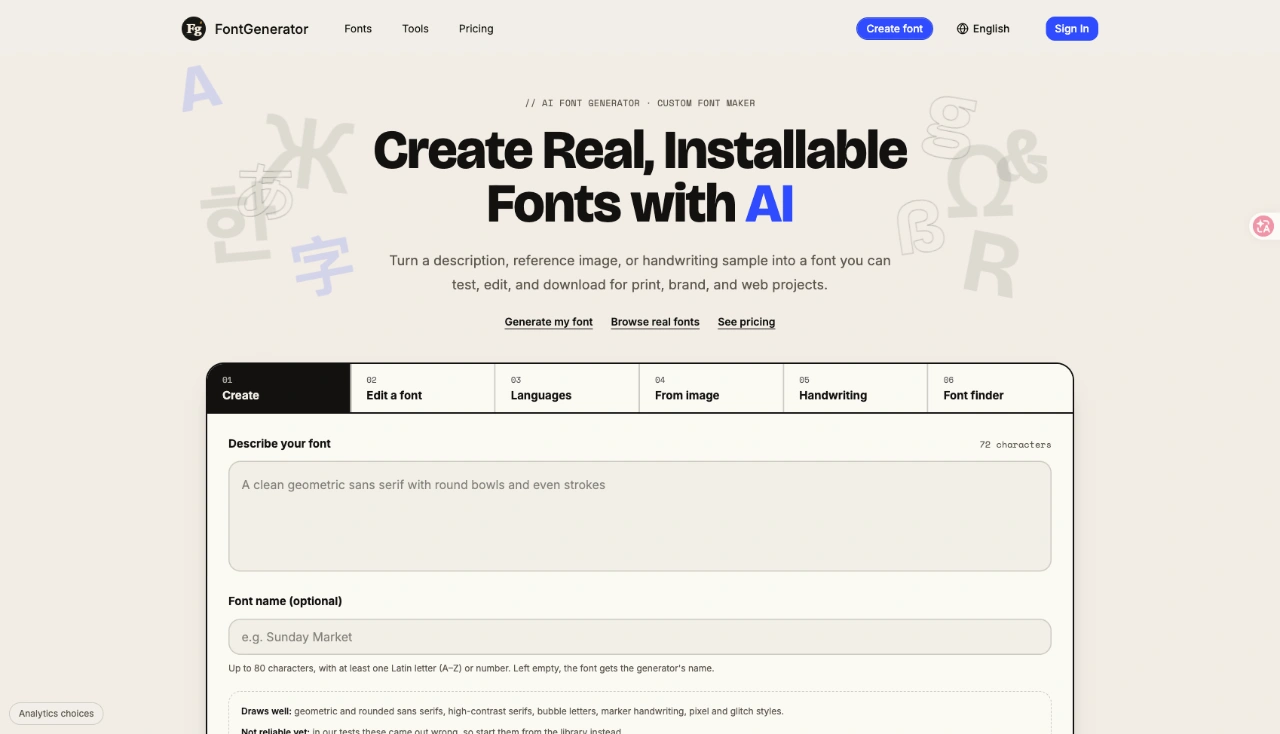Switch to the Languages tab

tap(567, 388)
